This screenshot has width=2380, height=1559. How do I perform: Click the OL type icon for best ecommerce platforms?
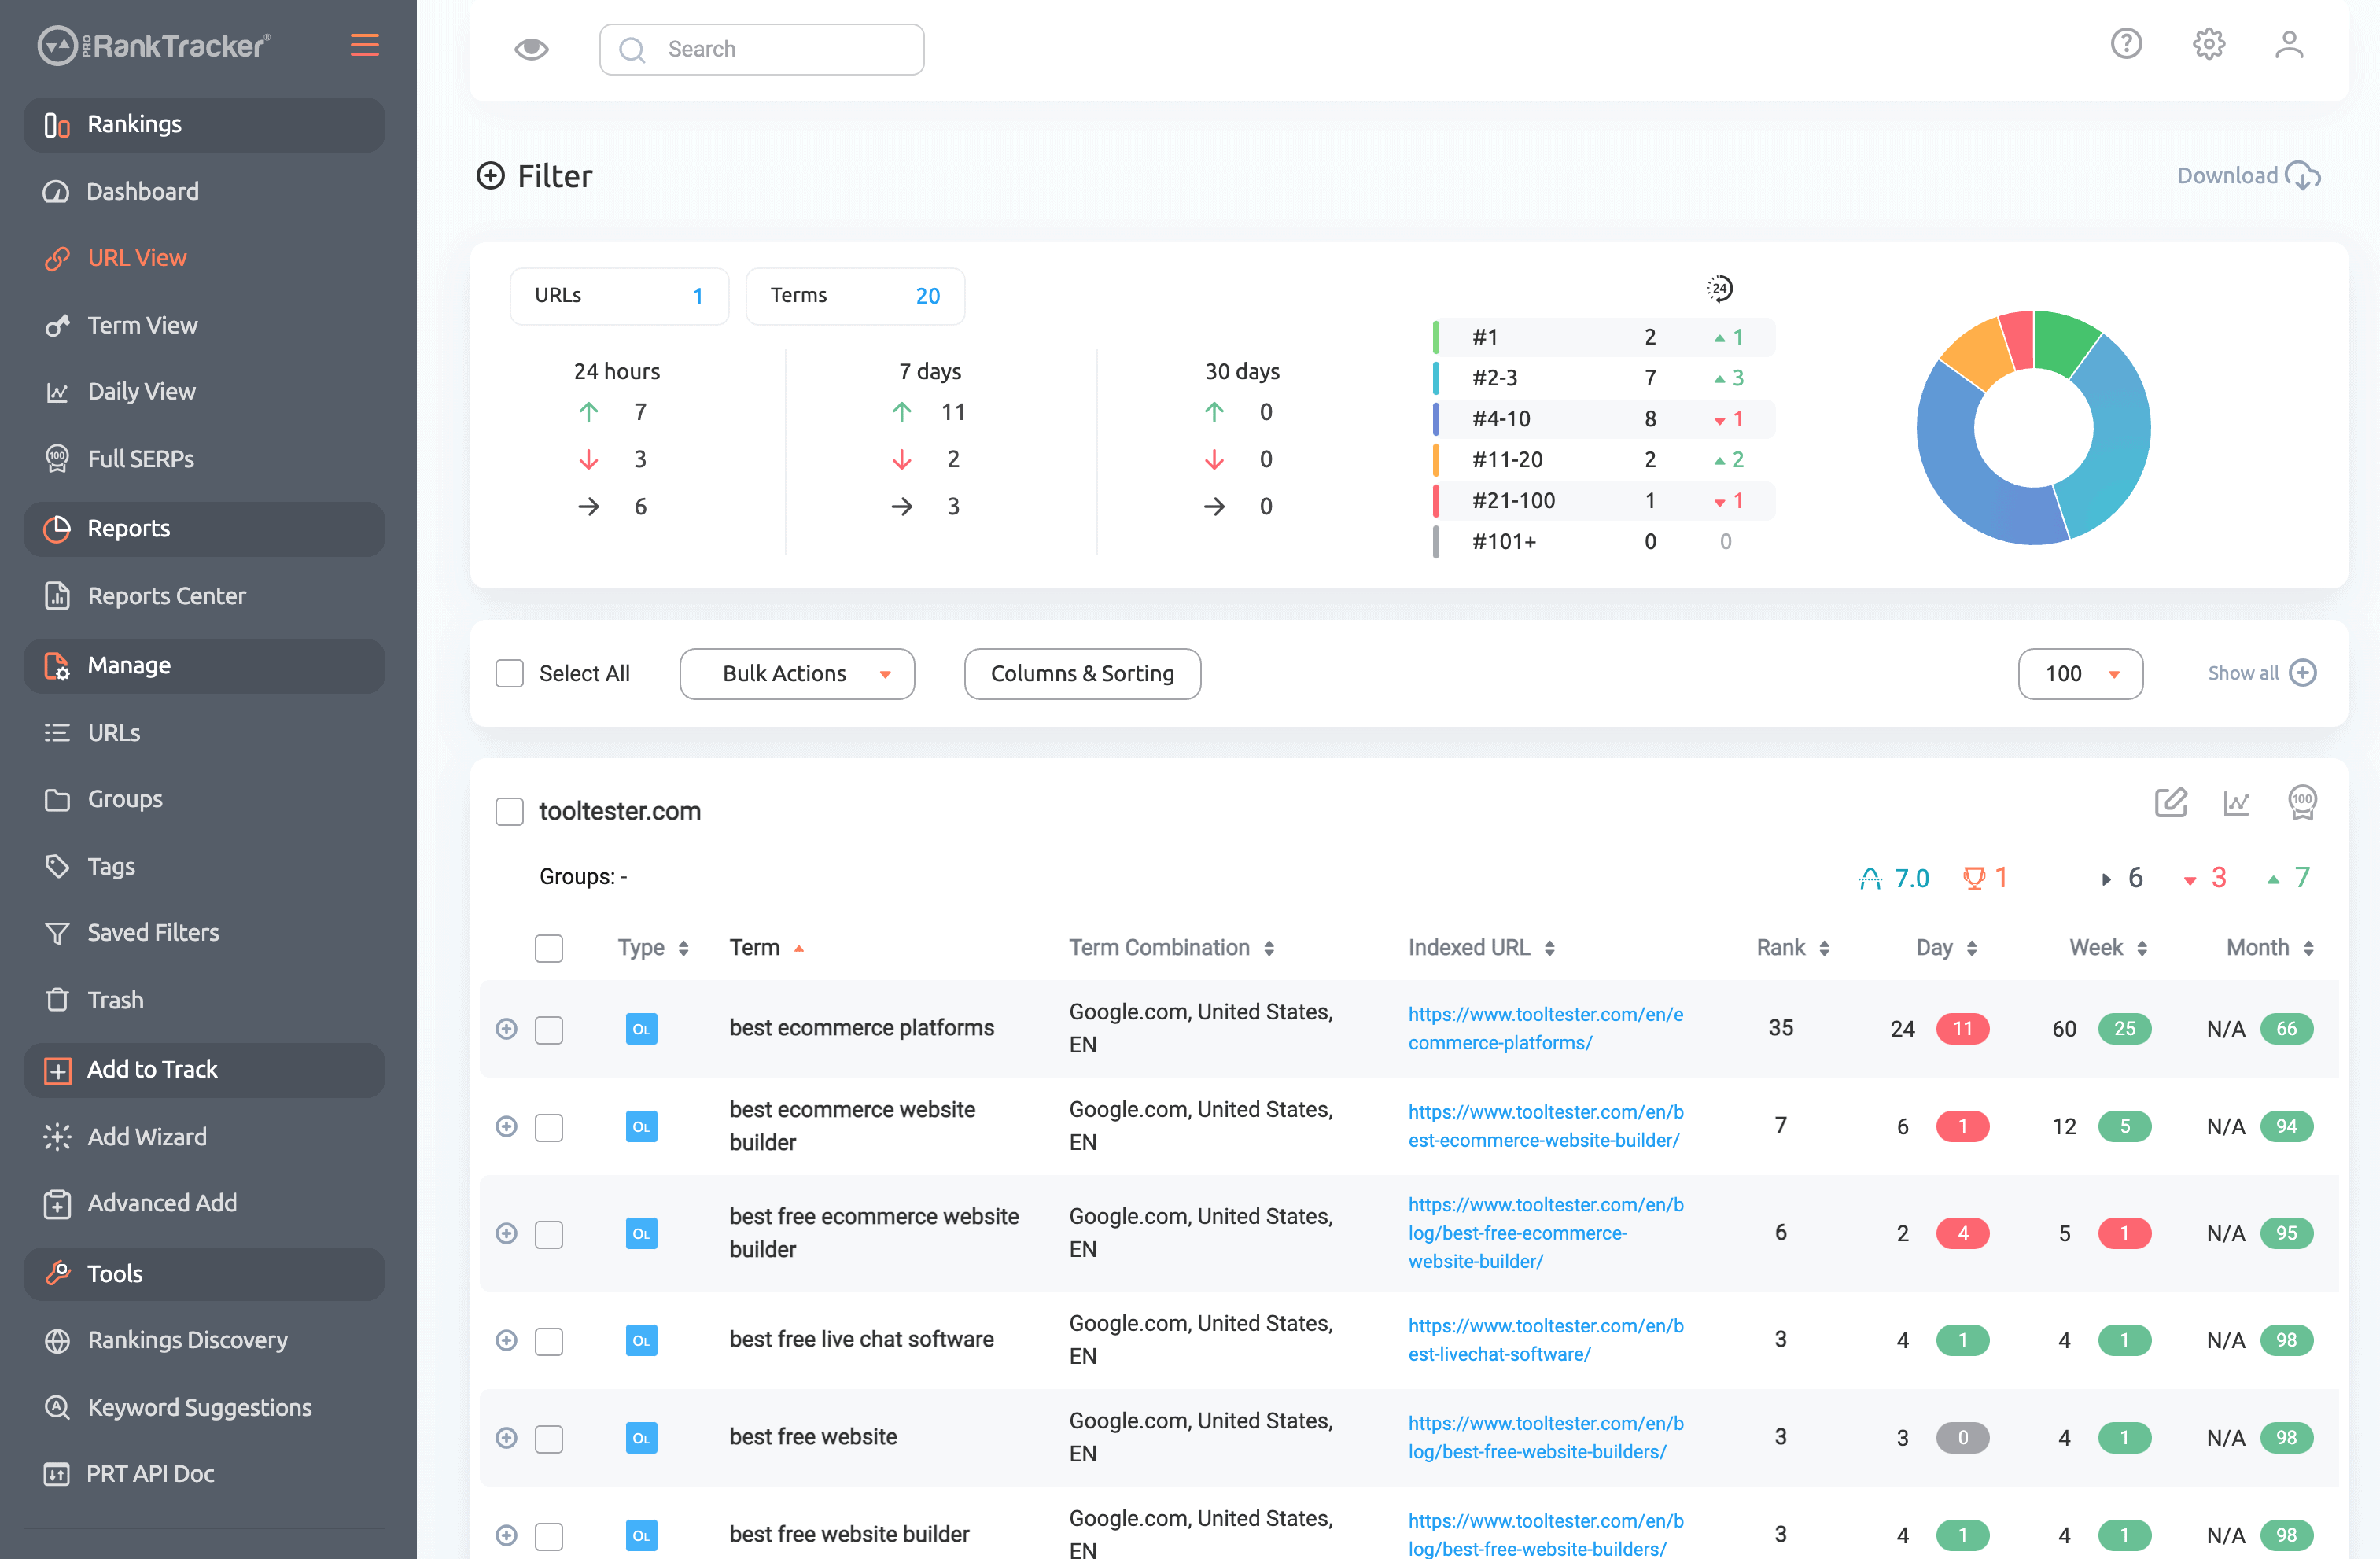[x=641, y=1028]
